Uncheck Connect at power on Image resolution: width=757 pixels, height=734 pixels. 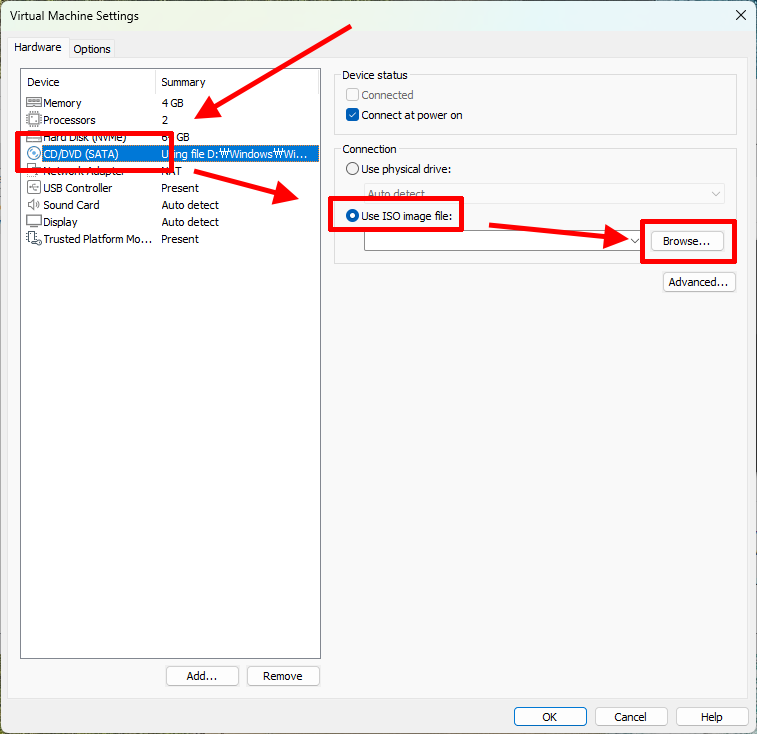pyautogui.click(x=352, y=115)
